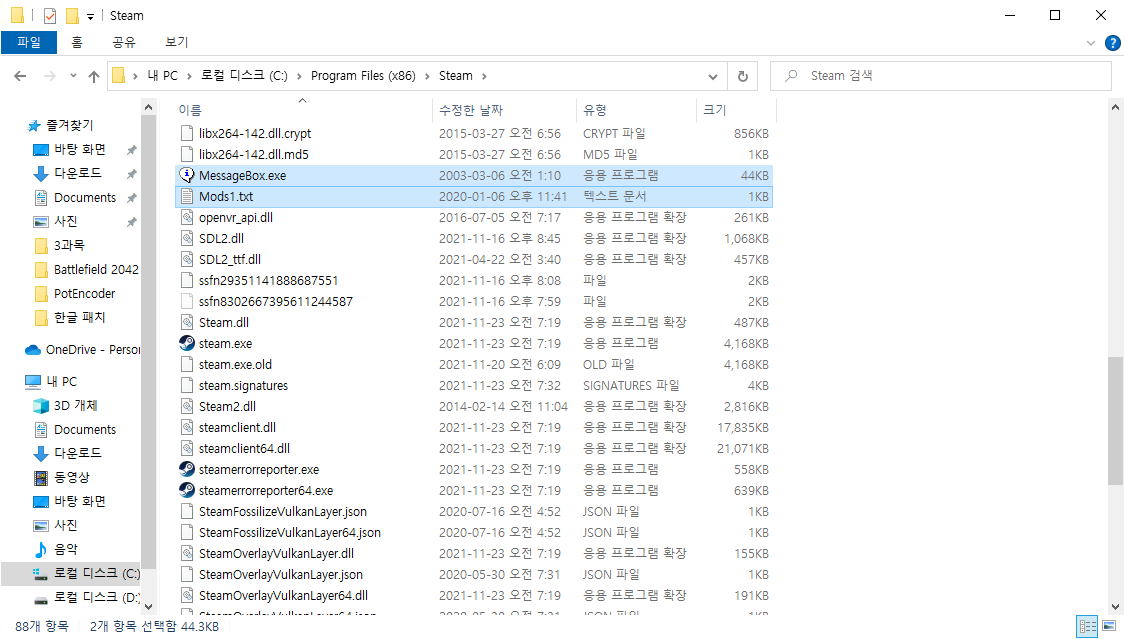The image size is (1125, 639).
Task: Select SteamOverlayVulkanLayer.dll
Action: pyautogui.click(x=276, y=553)
